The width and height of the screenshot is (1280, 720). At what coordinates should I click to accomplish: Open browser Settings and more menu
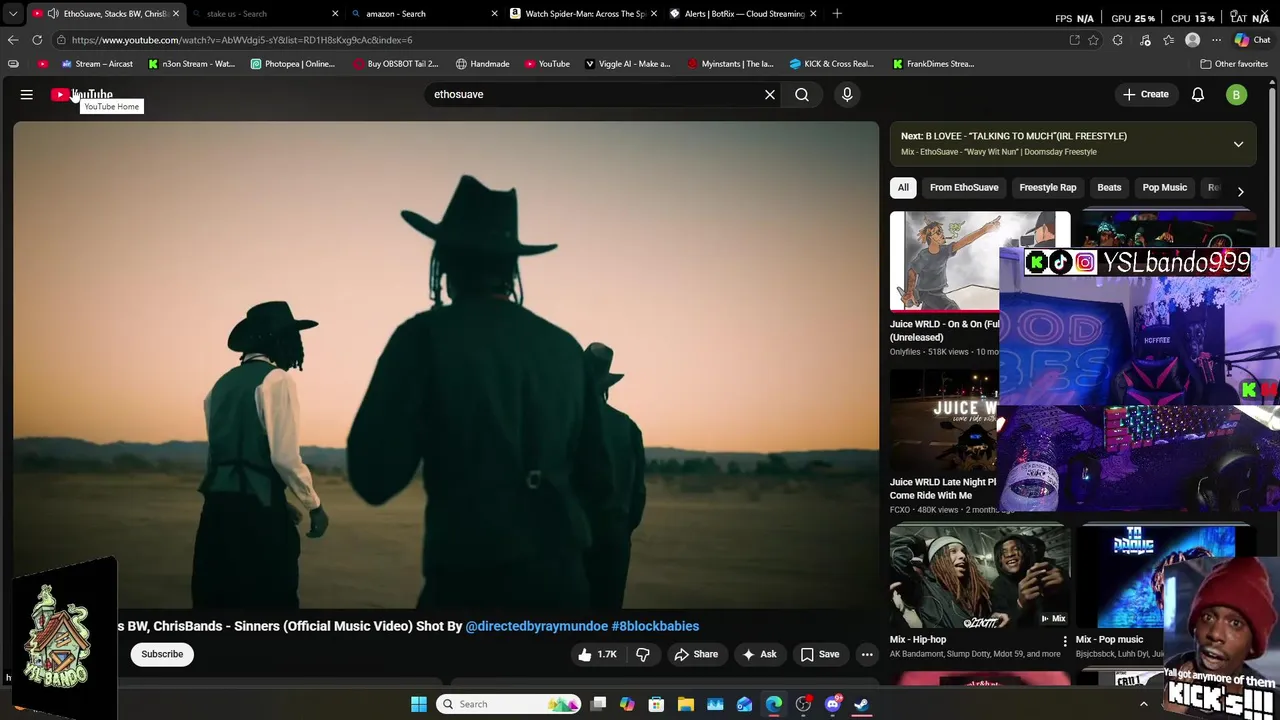(1216, 40)
